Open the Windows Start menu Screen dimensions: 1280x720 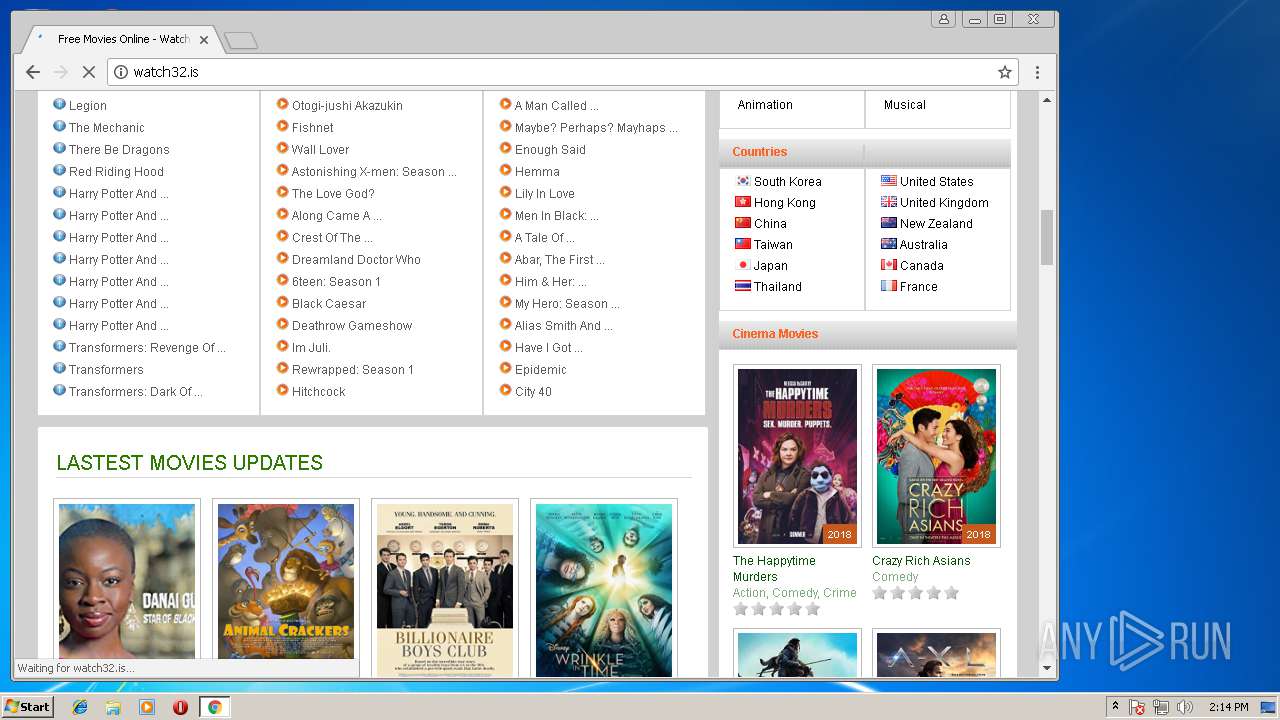[28, 707]
